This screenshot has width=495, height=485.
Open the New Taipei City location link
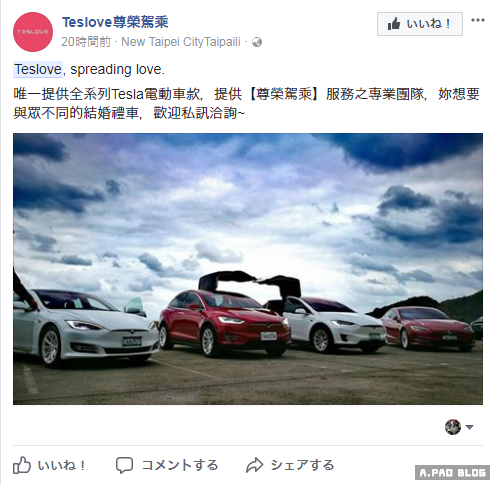(x=162, y=42)
